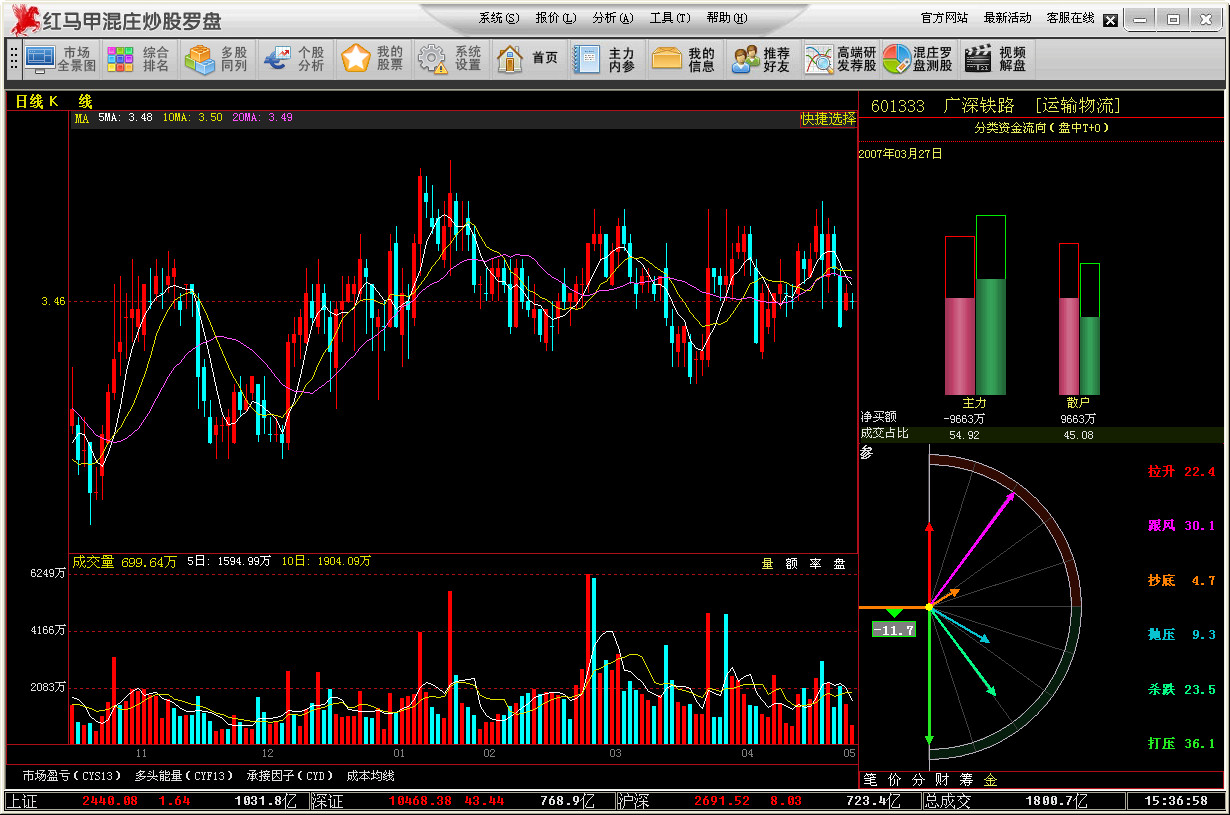This screenshot has height=815, width=1230.
Task: Open the 日线 K 线 period selector
Action: tap(53, 101)
